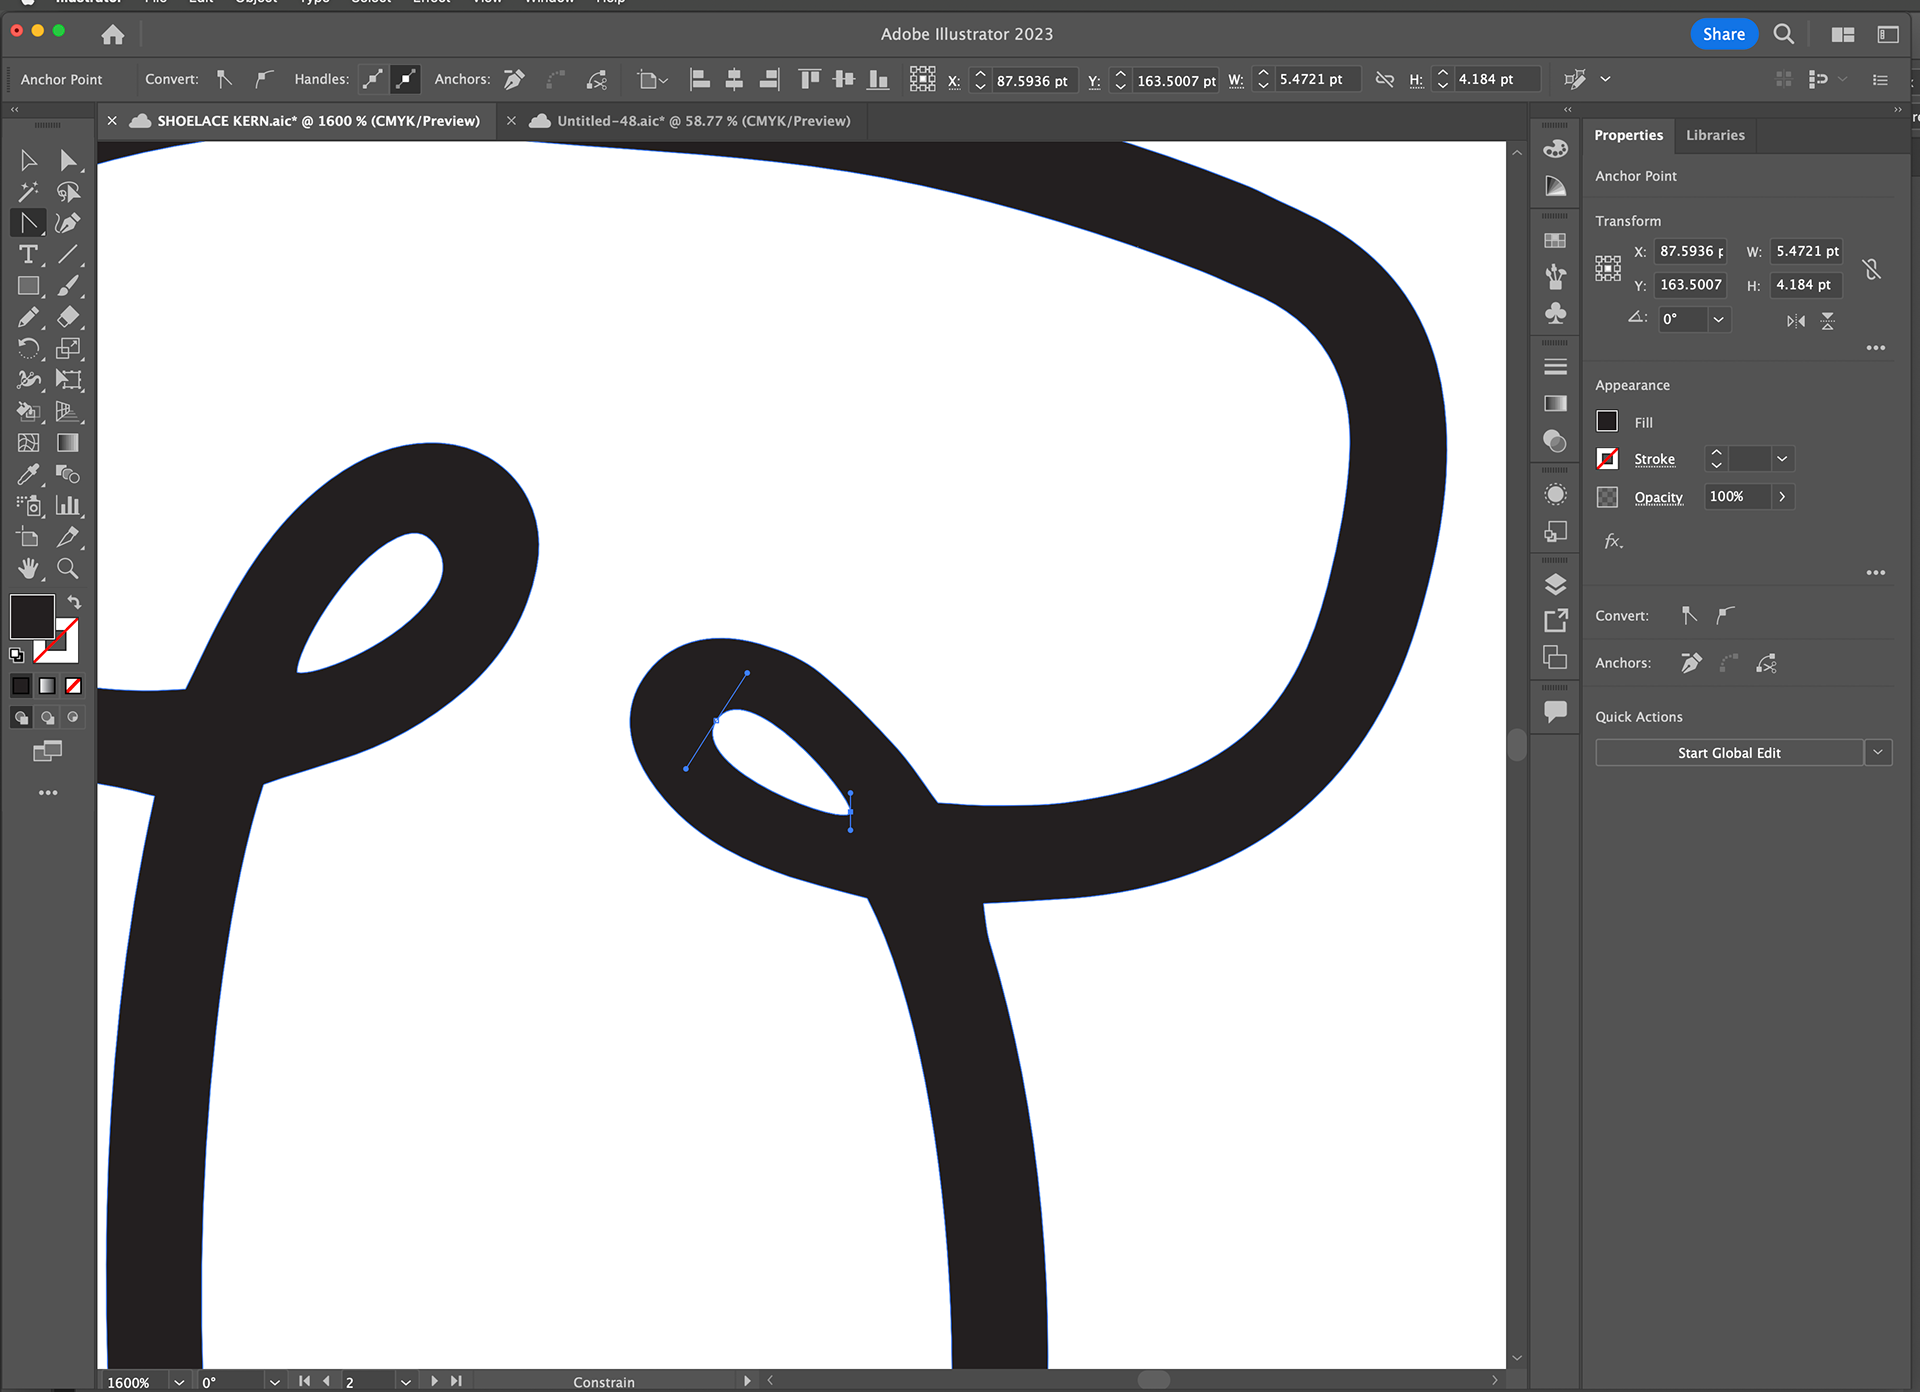Open the Comments panel icon
1920x1392 pixels.
coord(1555,711)
